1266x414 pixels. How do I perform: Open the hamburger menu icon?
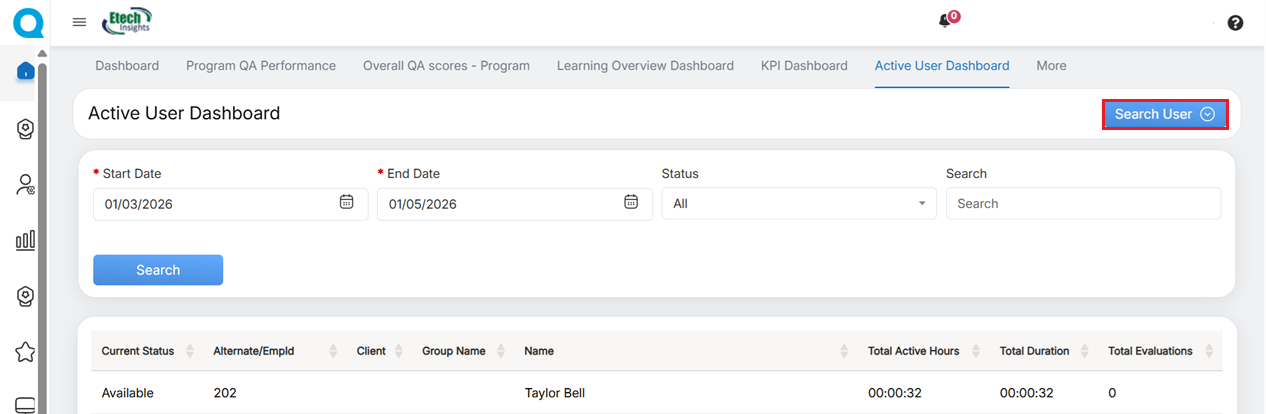[80, 22]
